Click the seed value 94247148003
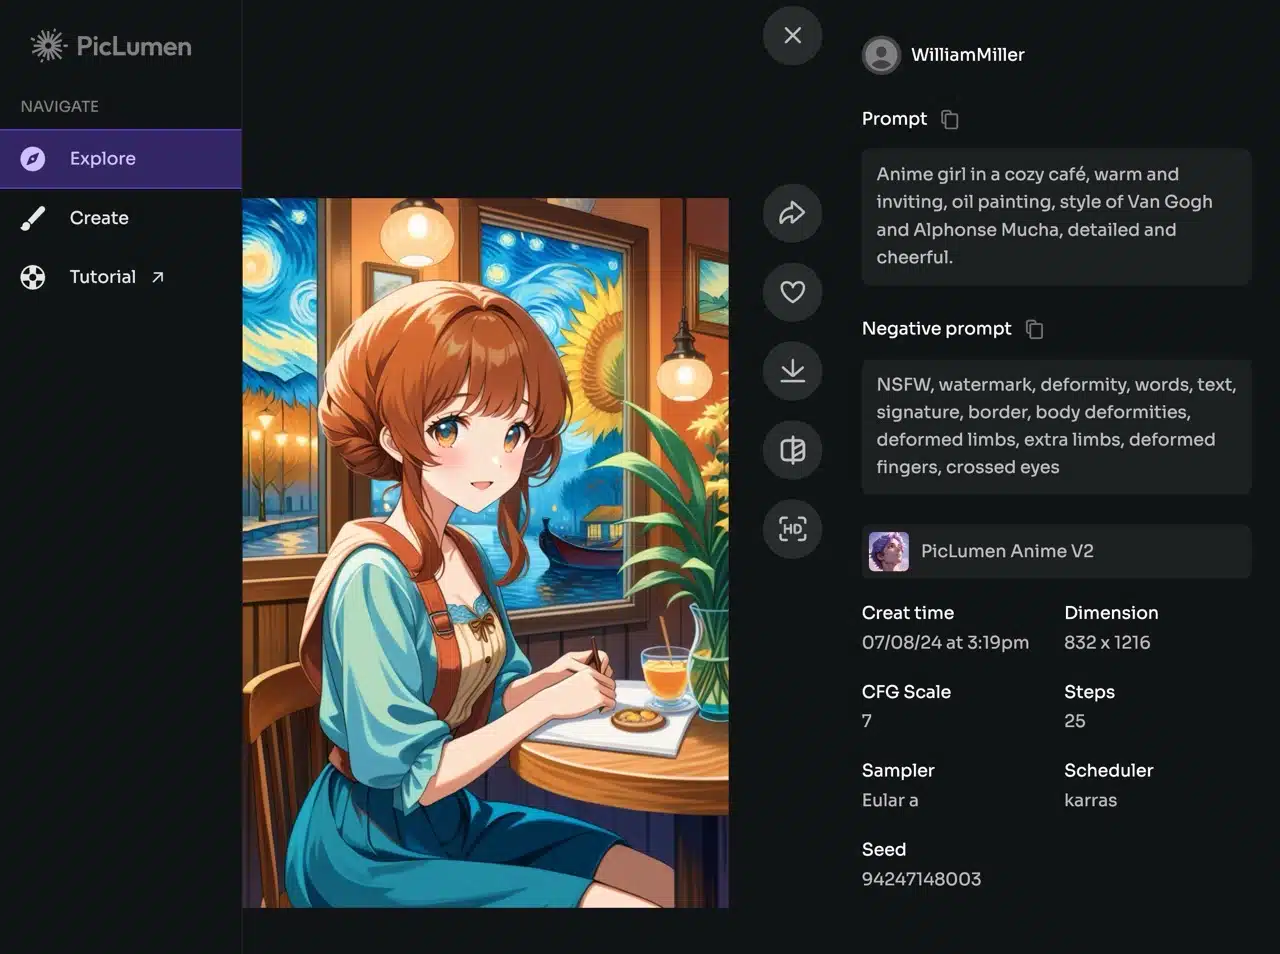Screen dimensions: 1280x954 [x=921, y=879]
